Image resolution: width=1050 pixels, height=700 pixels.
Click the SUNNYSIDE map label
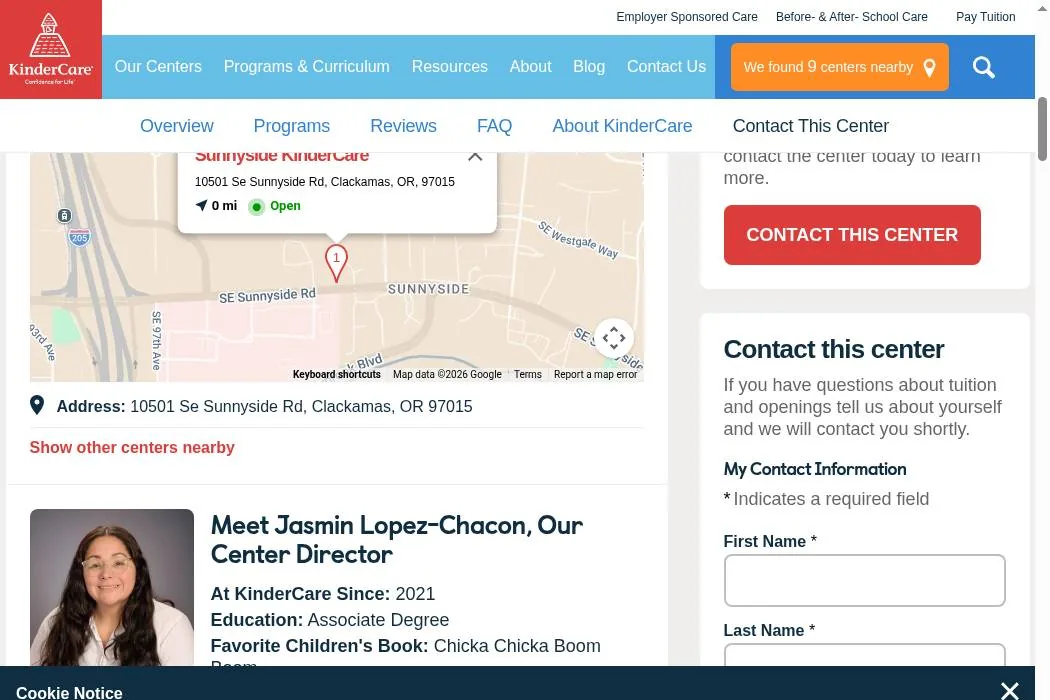429,289
